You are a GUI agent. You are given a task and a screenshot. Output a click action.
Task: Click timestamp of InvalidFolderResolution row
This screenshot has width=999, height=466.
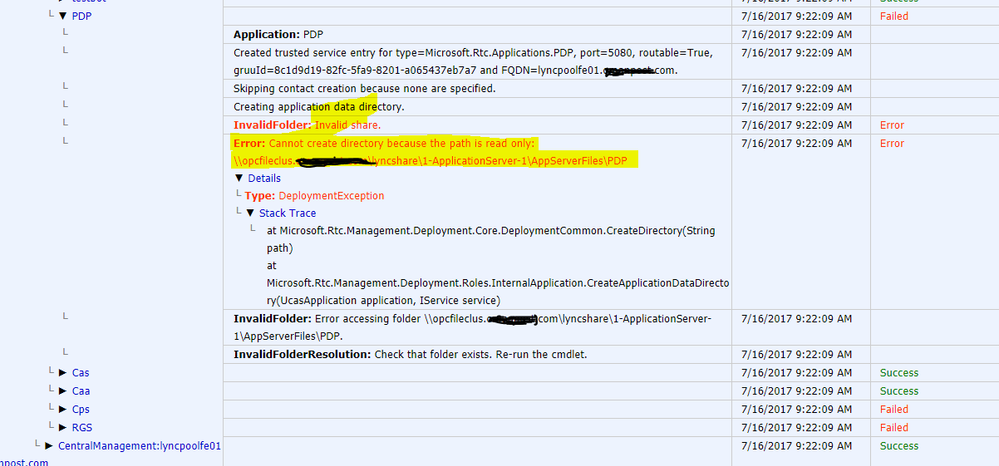pos(796,354)
